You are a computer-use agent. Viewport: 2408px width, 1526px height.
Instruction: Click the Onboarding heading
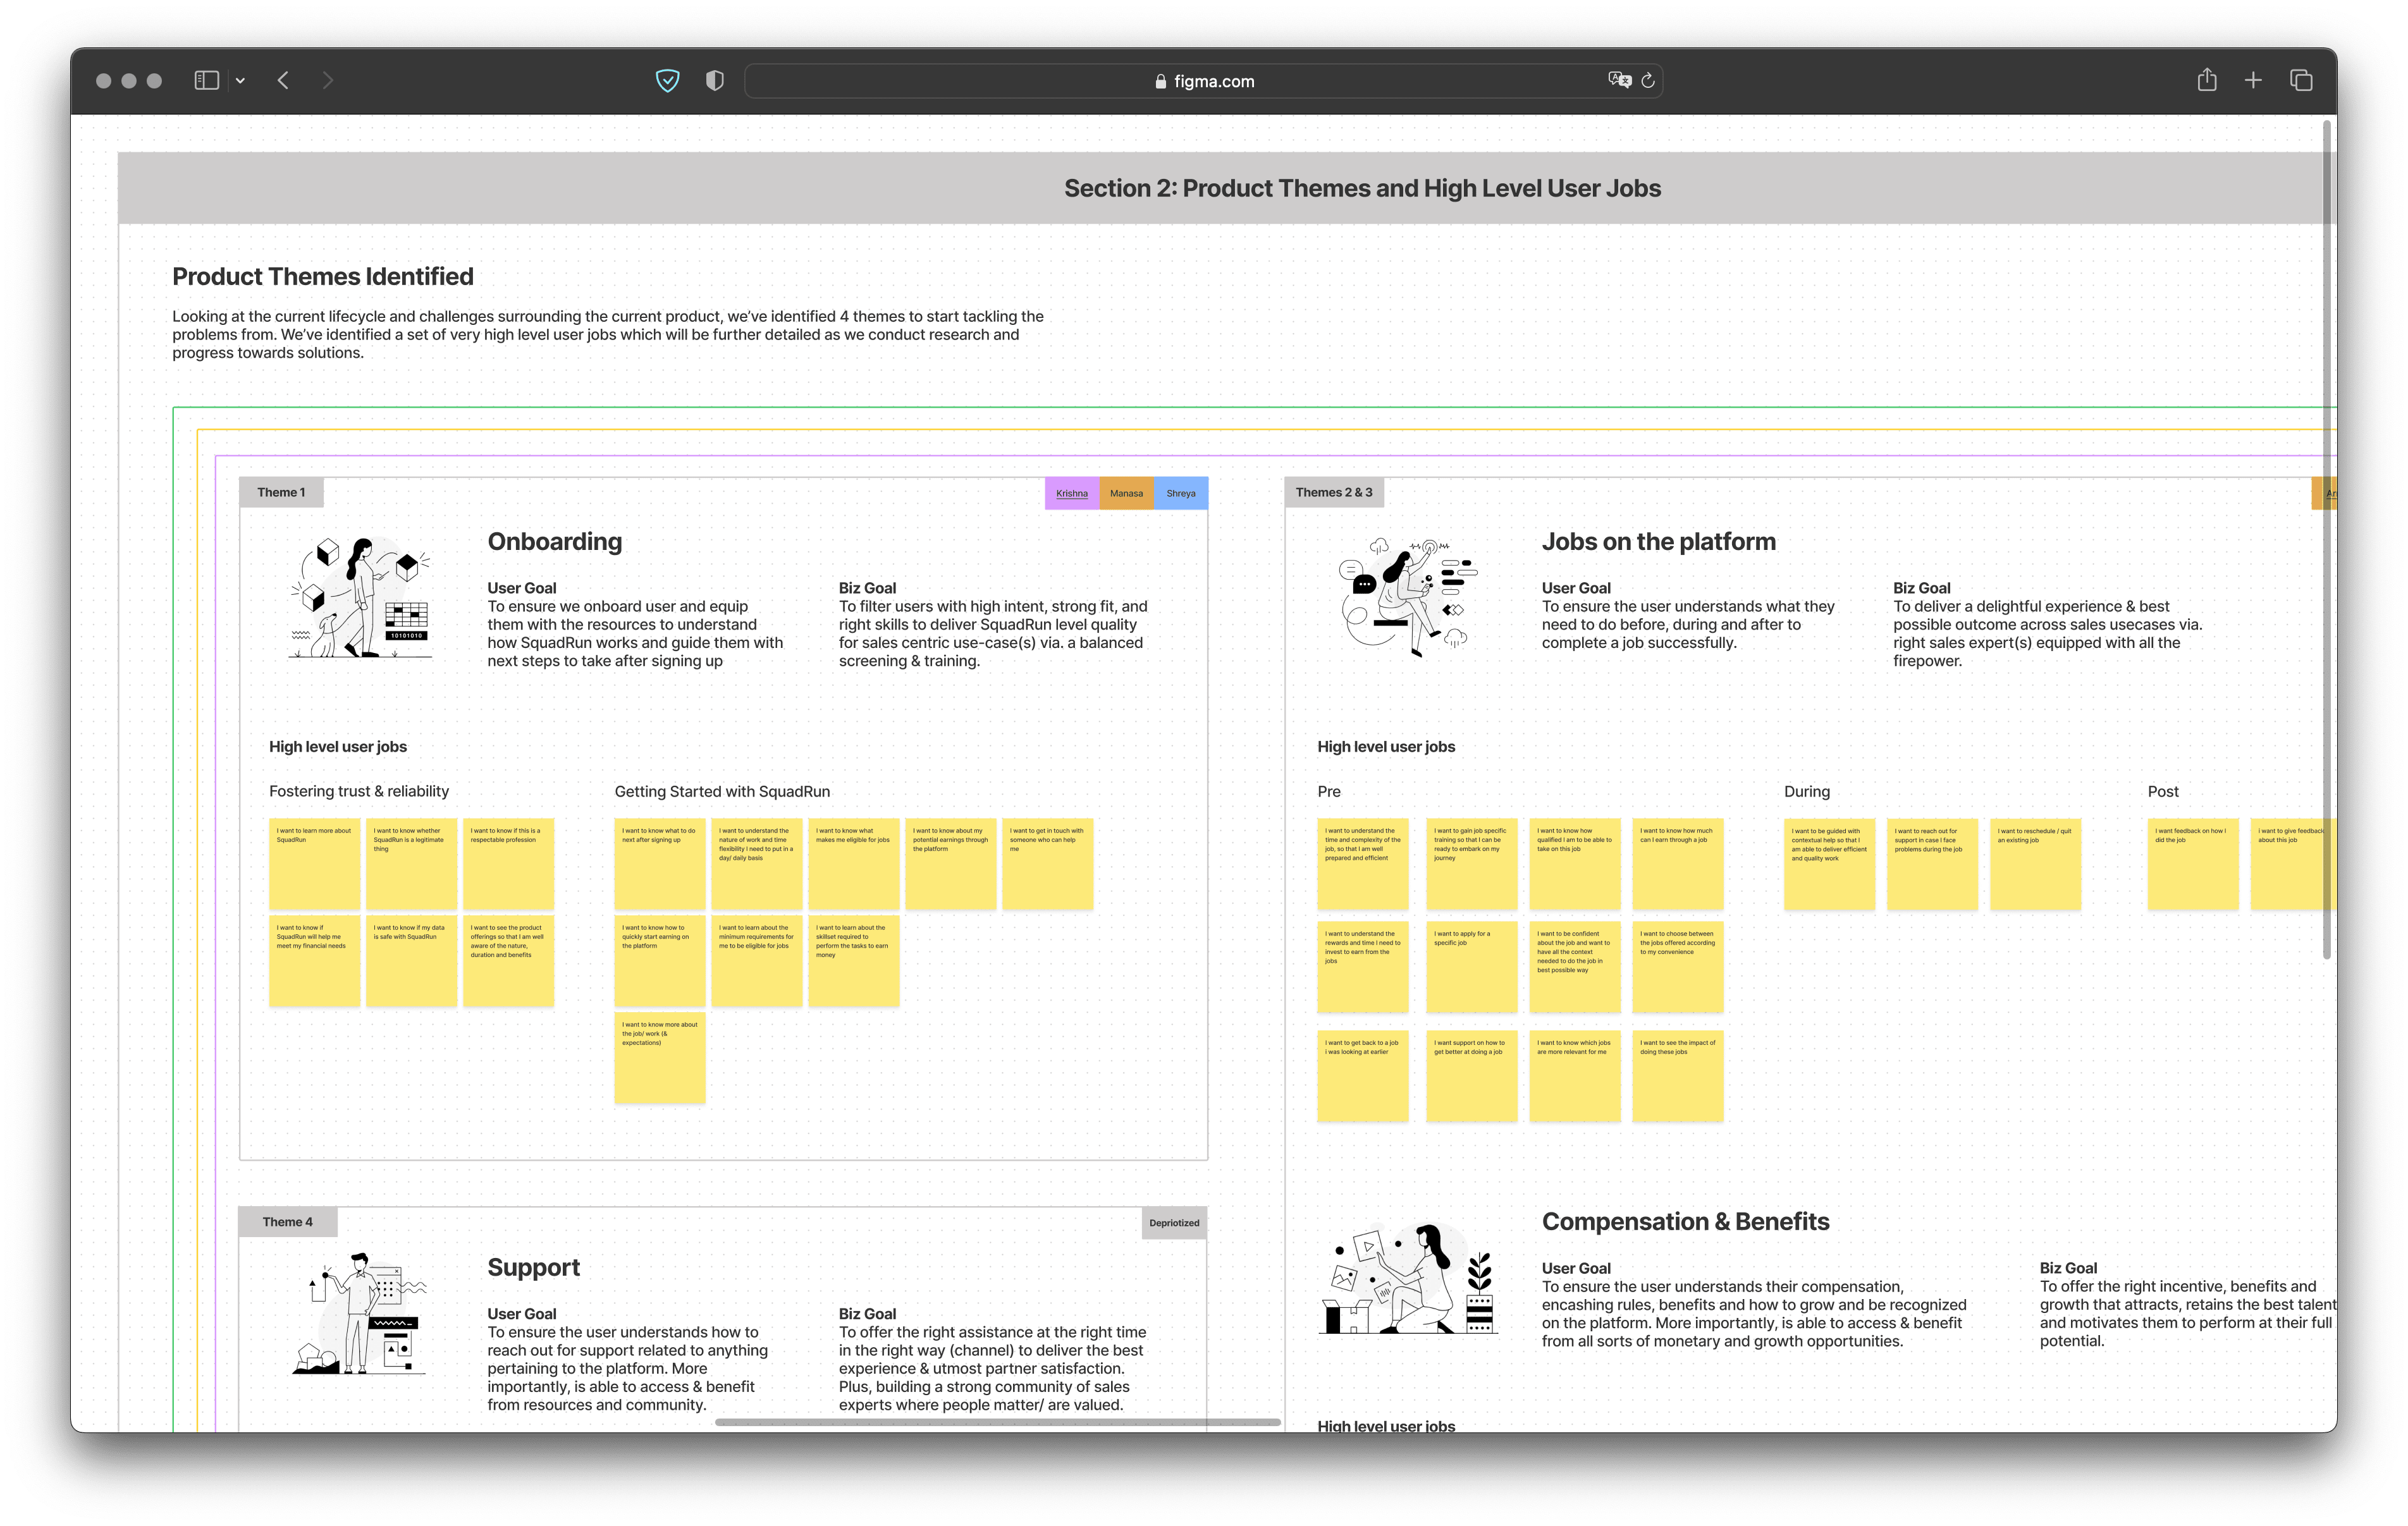(x=555, y=541)
